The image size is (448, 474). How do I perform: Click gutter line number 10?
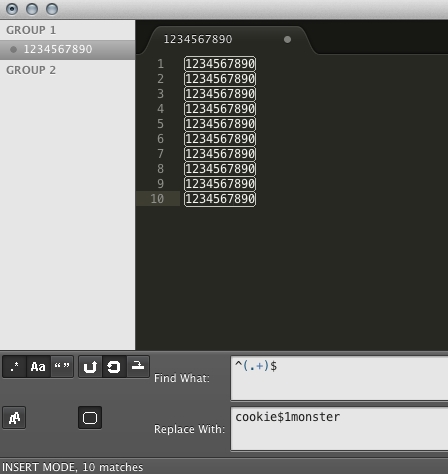pos(157,199)
